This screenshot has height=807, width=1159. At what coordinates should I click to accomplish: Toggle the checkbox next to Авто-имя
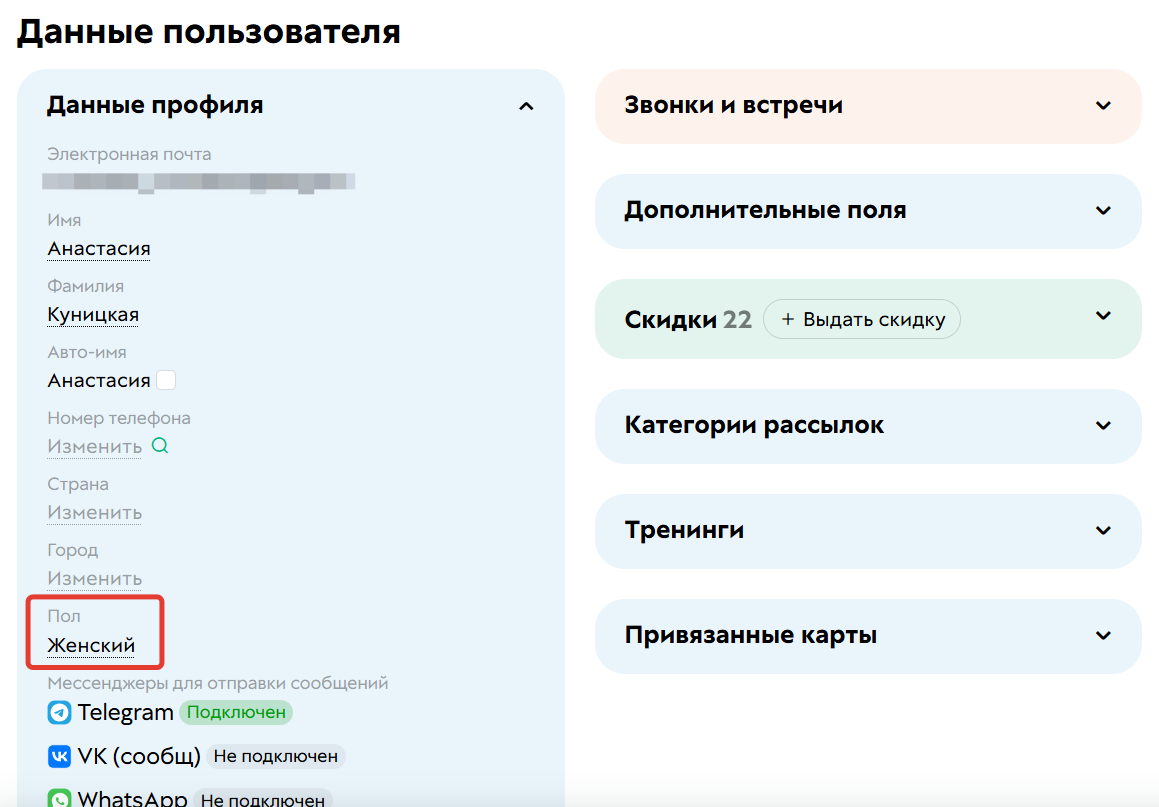[166, 379]
